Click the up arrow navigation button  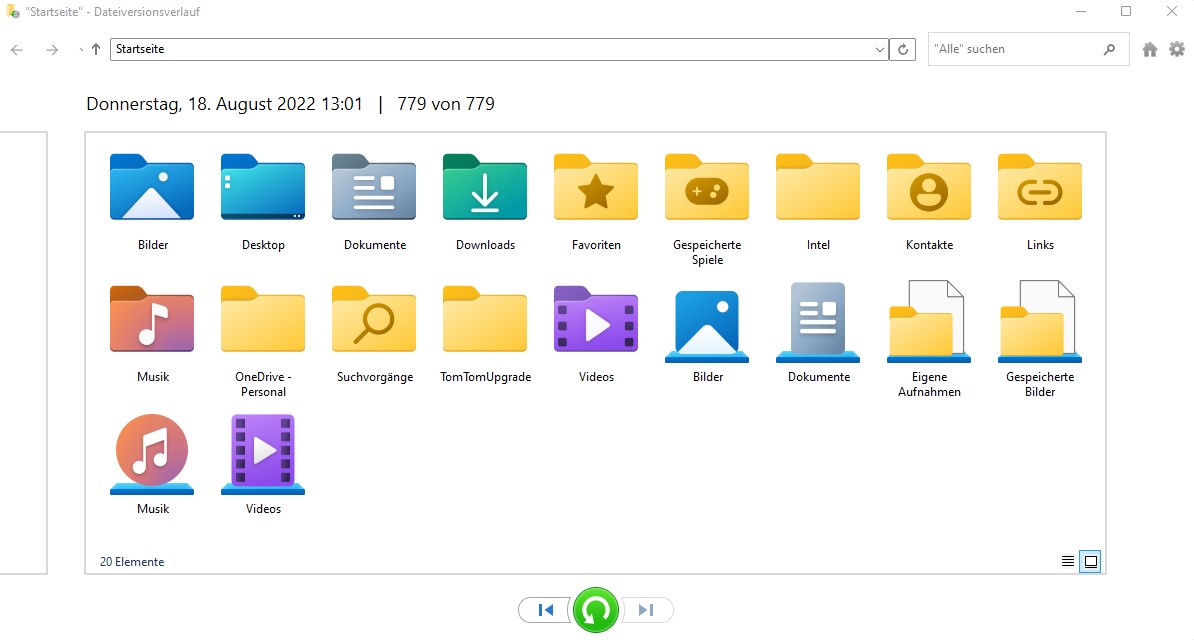click(x=96, y=49)
